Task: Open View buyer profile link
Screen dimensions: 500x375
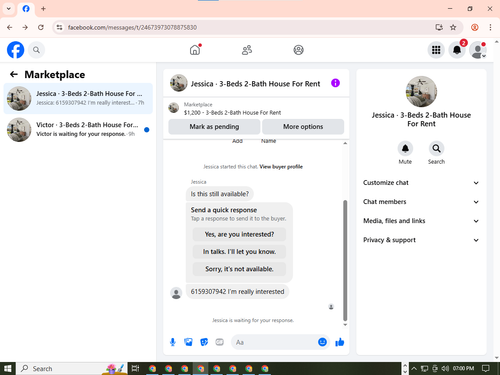Action: (x=281, y=167)
